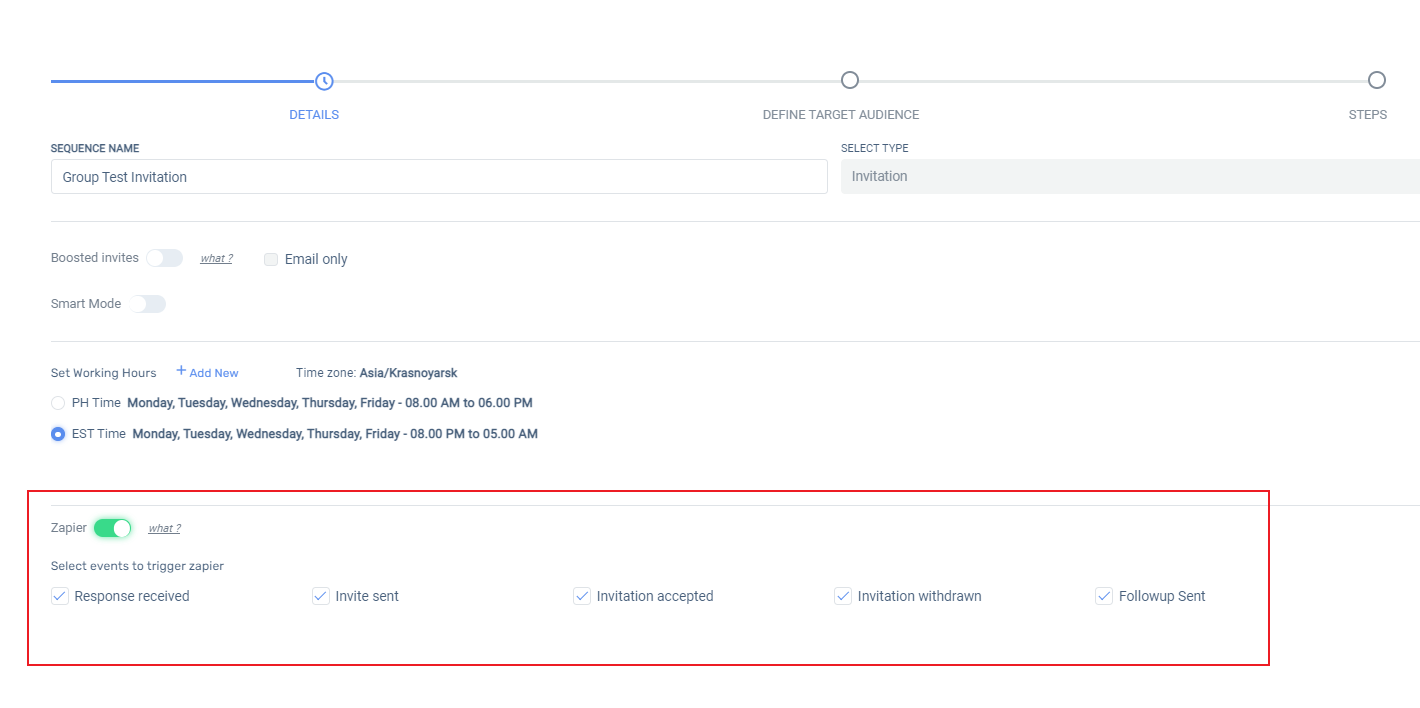Select the EST Time radio button

58,434
